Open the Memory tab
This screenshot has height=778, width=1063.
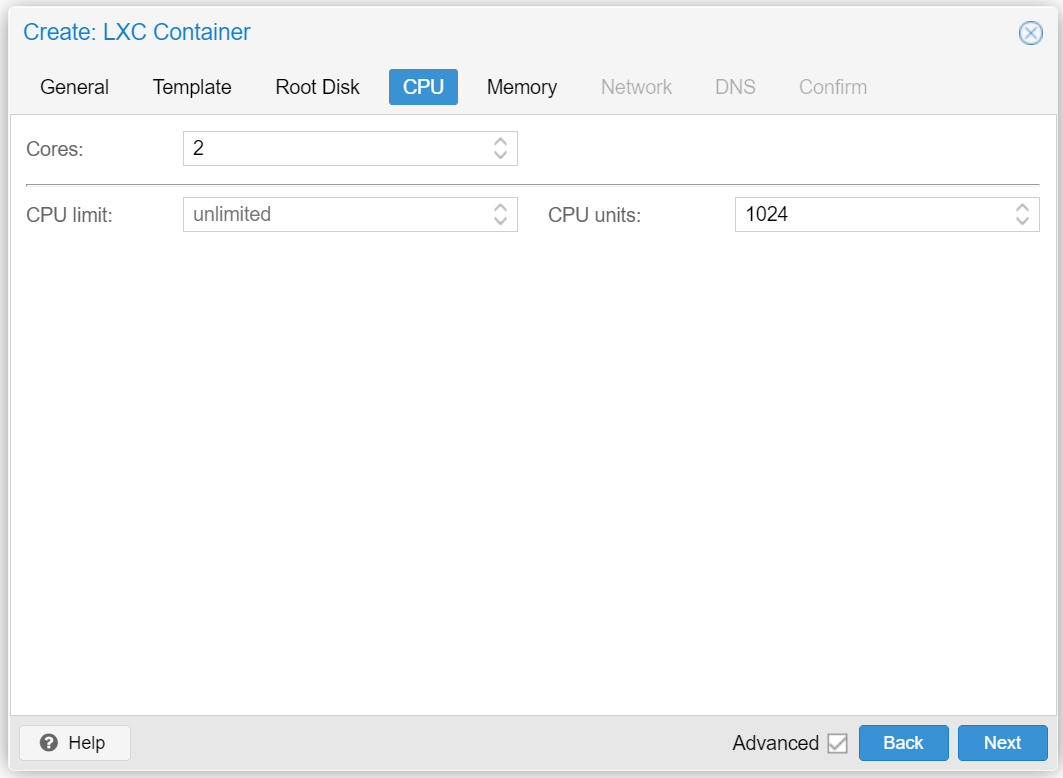[521, 87]
